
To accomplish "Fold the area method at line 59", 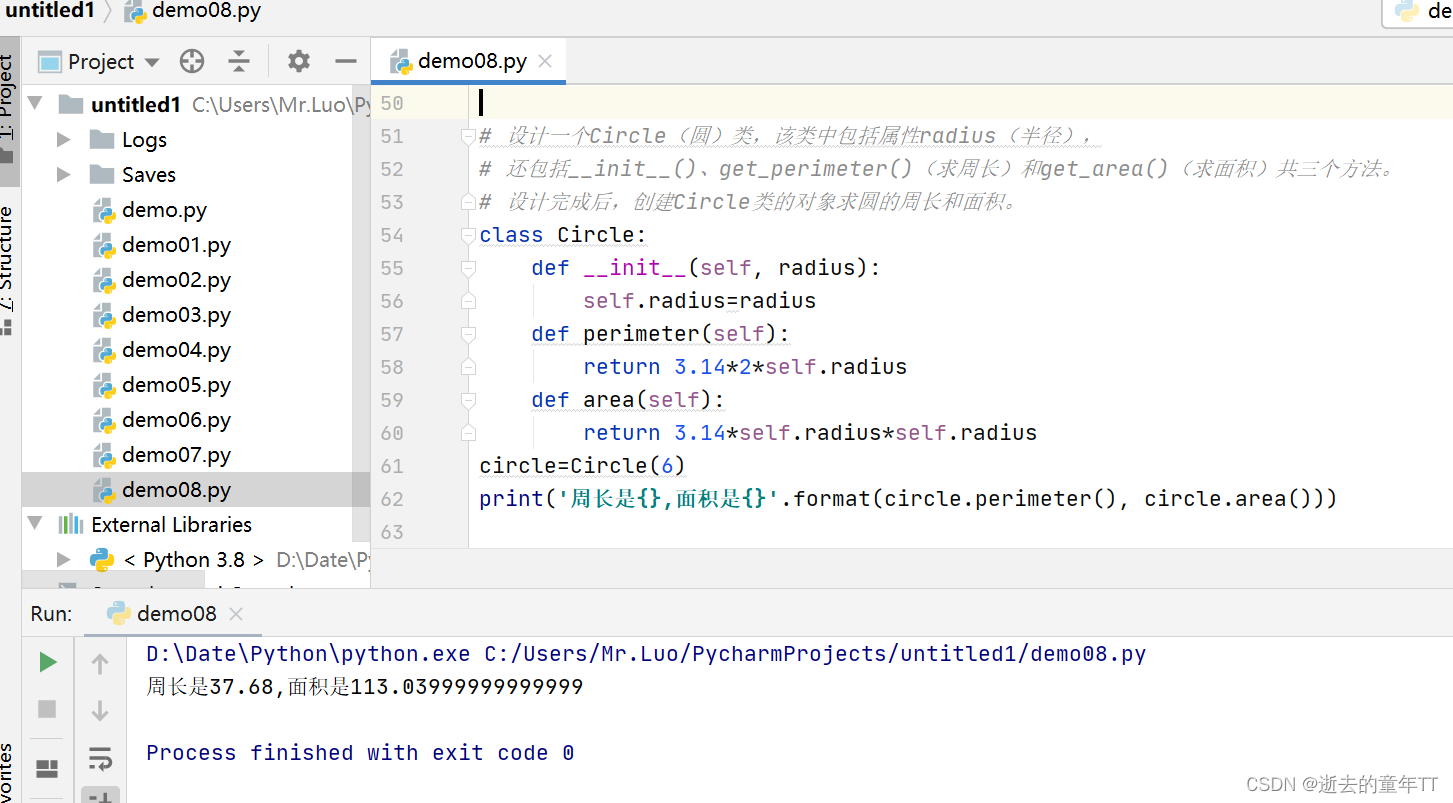I will pyautogui.click(x=468, y=400).
